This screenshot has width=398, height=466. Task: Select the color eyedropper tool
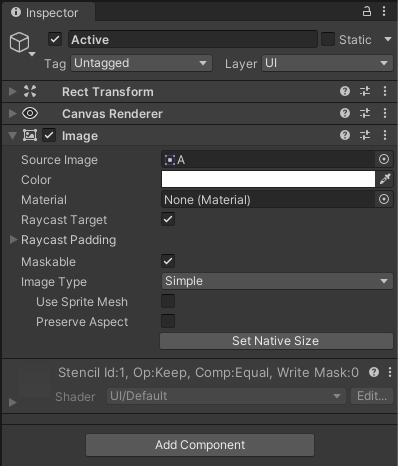[385, 179]
